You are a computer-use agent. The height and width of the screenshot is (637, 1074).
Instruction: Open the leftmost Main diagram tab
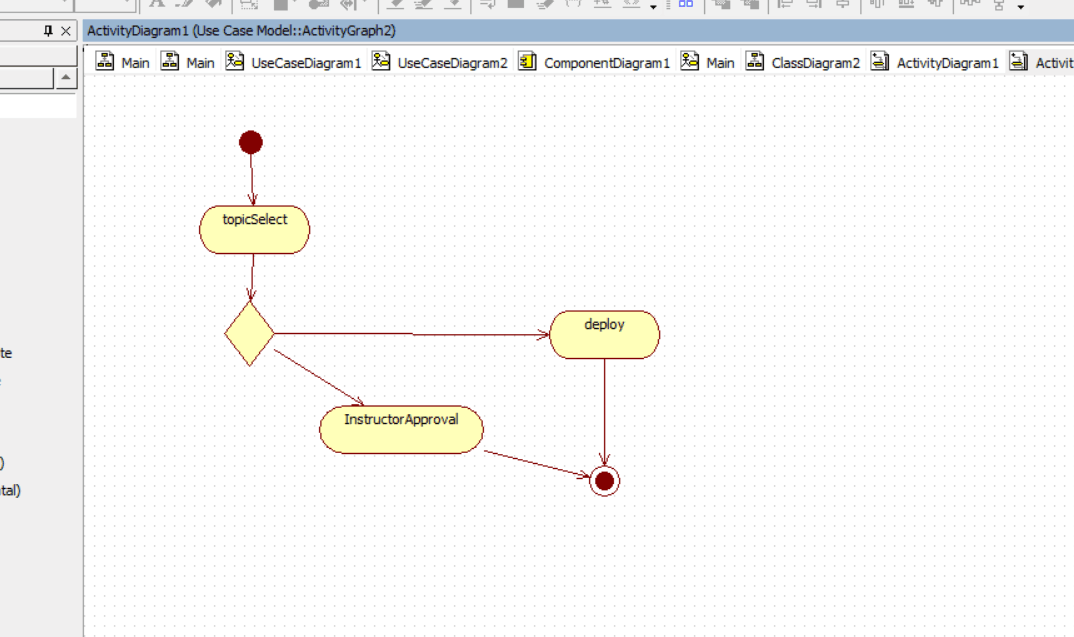coord(123,62)
